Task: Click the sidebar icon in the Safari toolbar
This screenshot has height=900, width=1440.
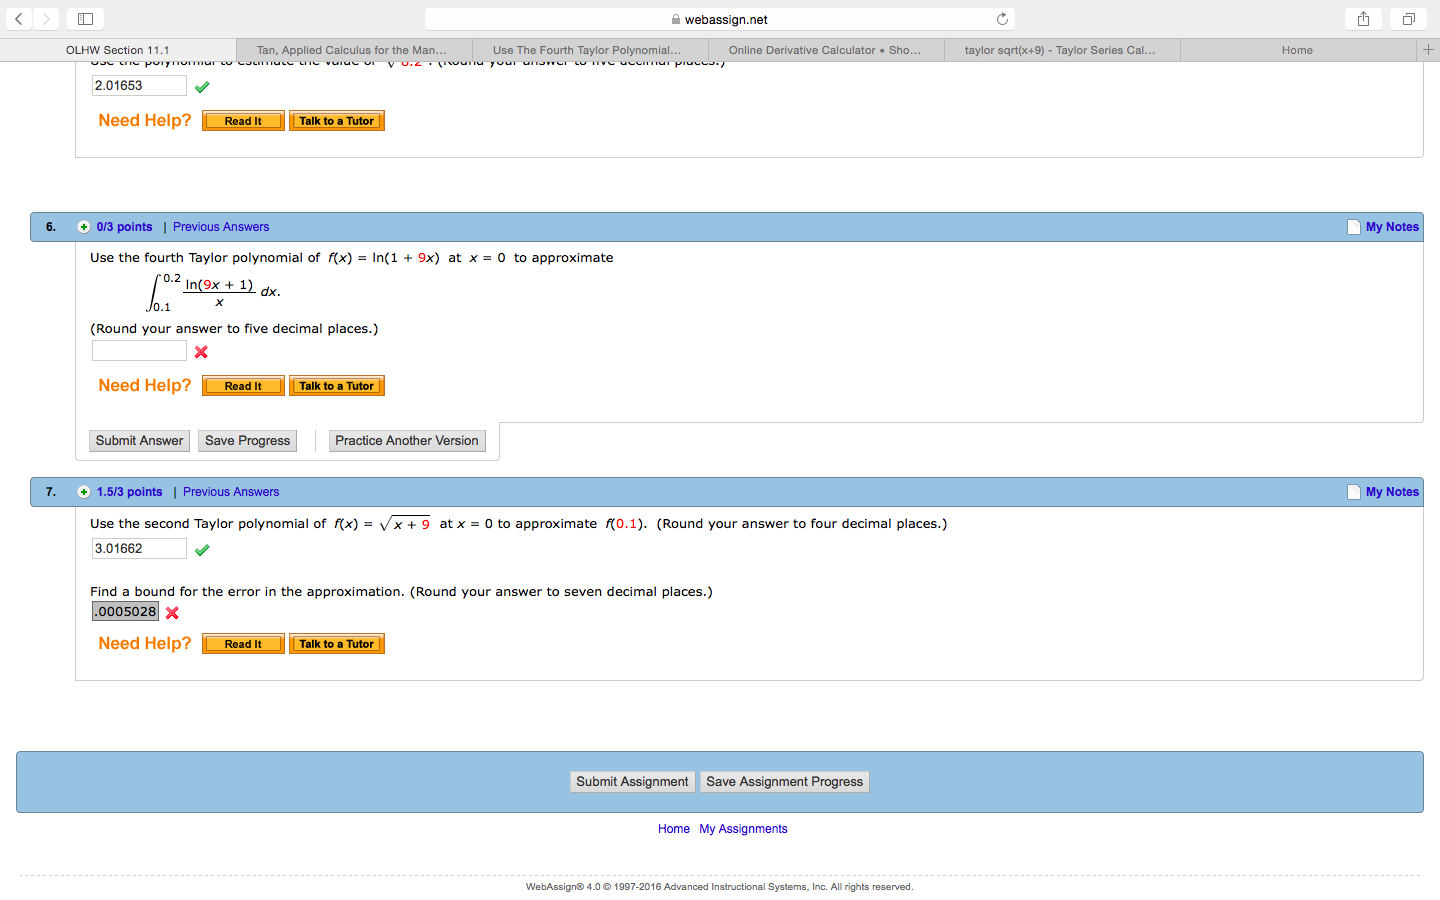Action: [x=85, y=18]
